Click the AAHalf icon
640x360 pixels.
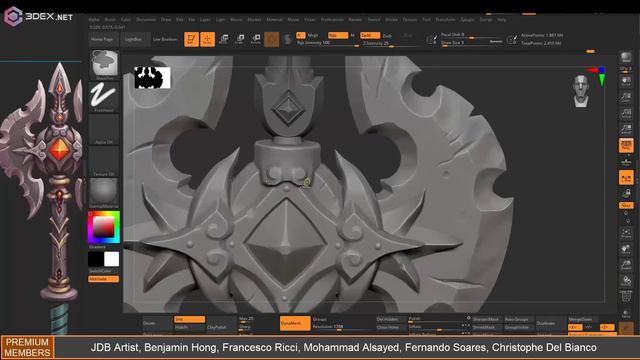(626, 130)
